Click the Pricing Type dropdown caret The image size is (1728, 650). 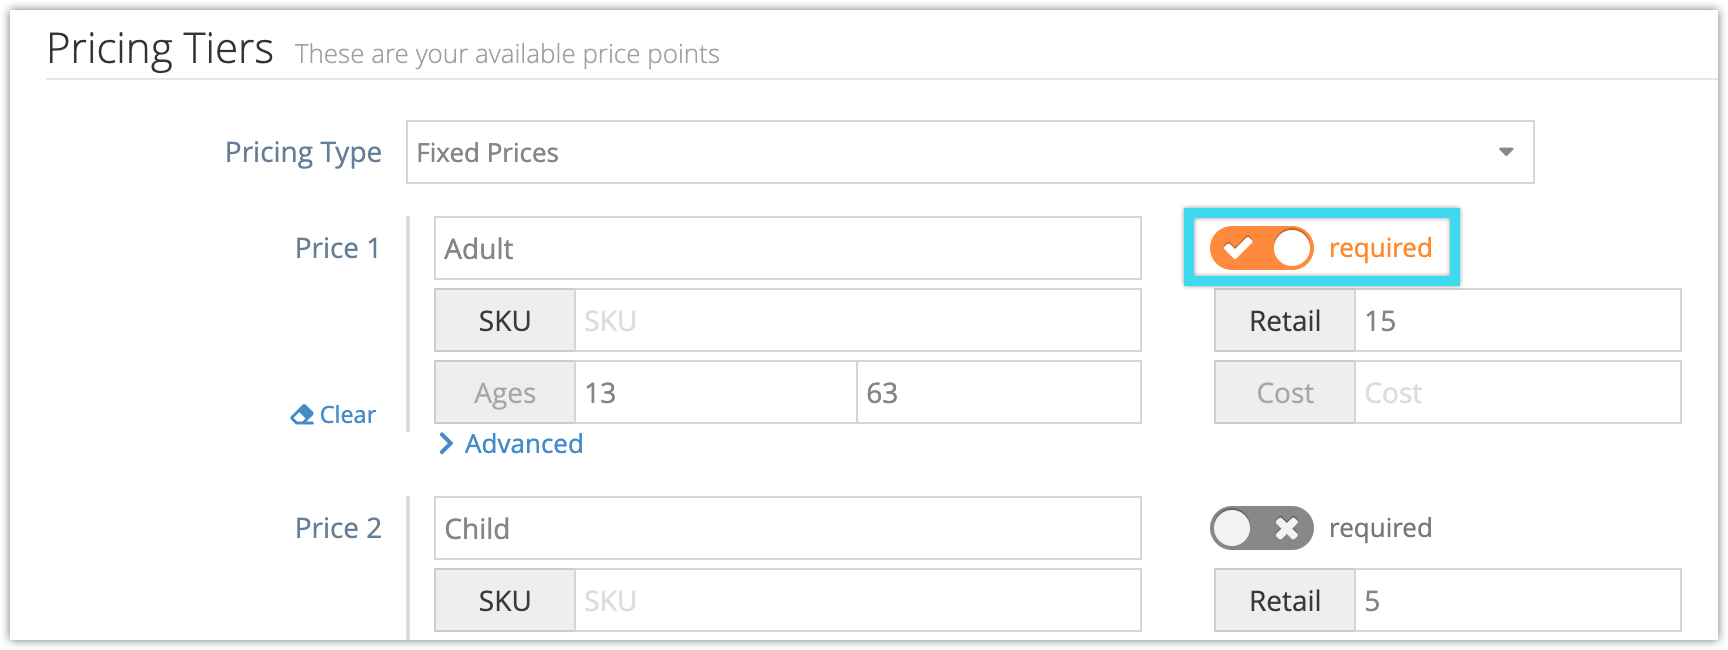1506,152
